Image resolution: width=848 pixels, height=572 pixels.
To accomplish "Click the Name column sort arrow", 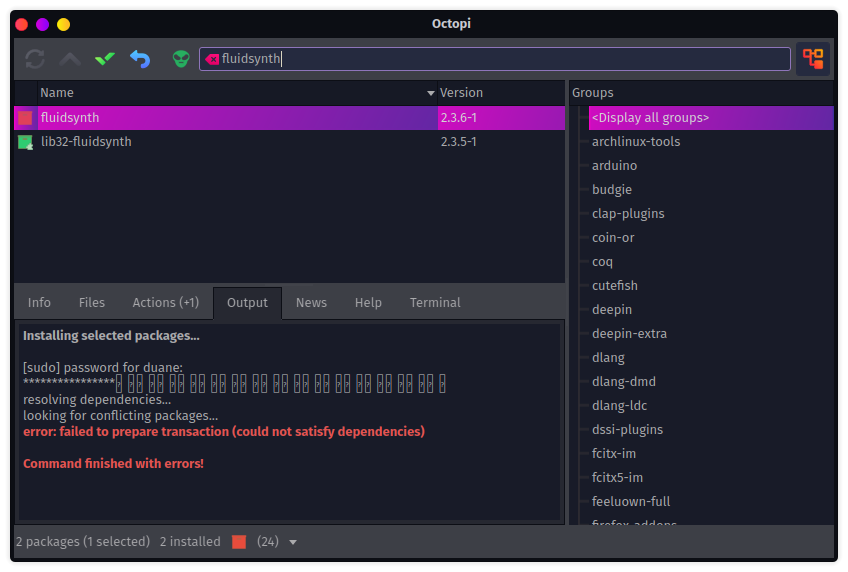I will (430, 93).
